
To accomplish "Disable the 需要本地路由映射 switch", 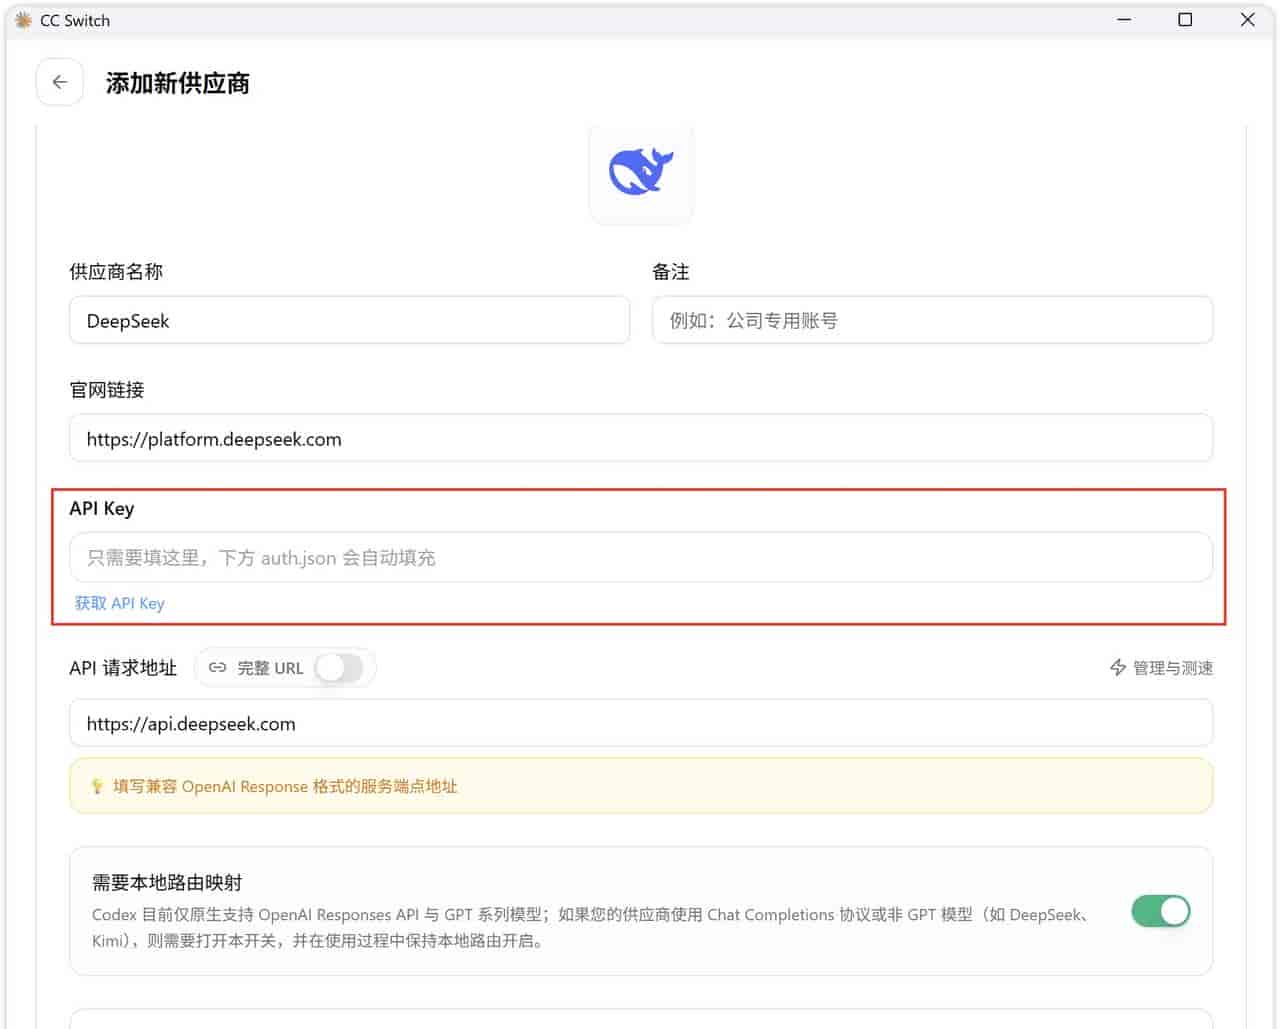I will 1160,911.
